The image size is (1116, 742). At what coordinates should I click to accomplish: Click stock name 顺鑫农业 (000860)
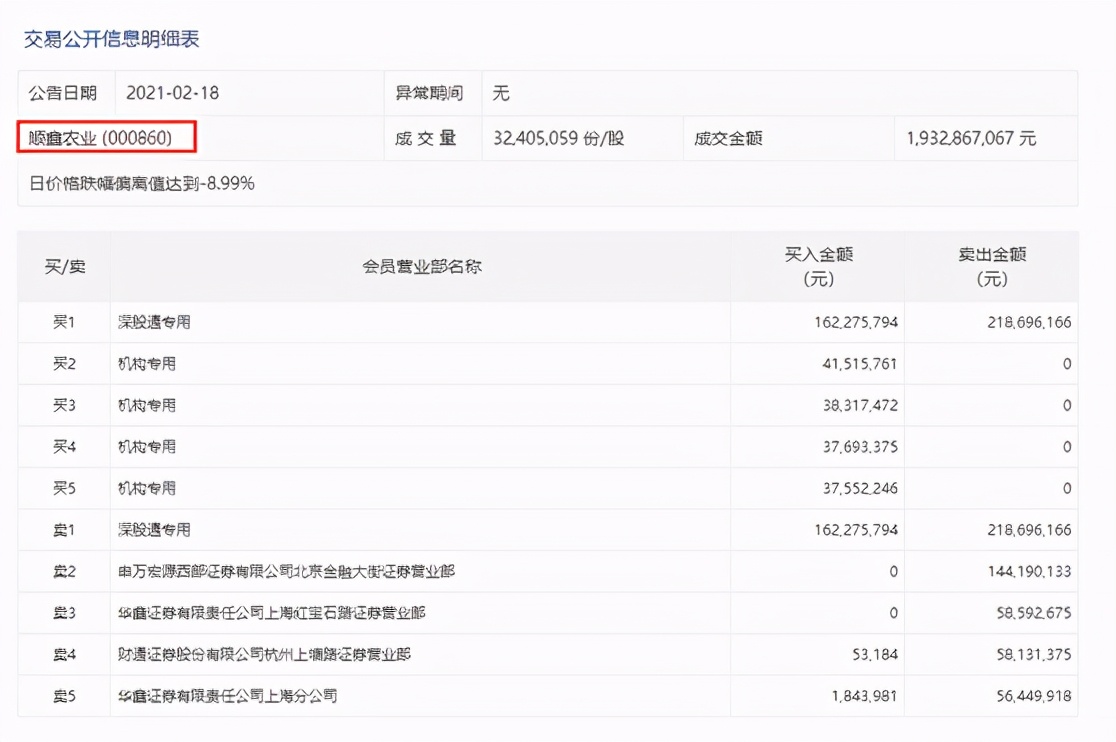[100, 138]
